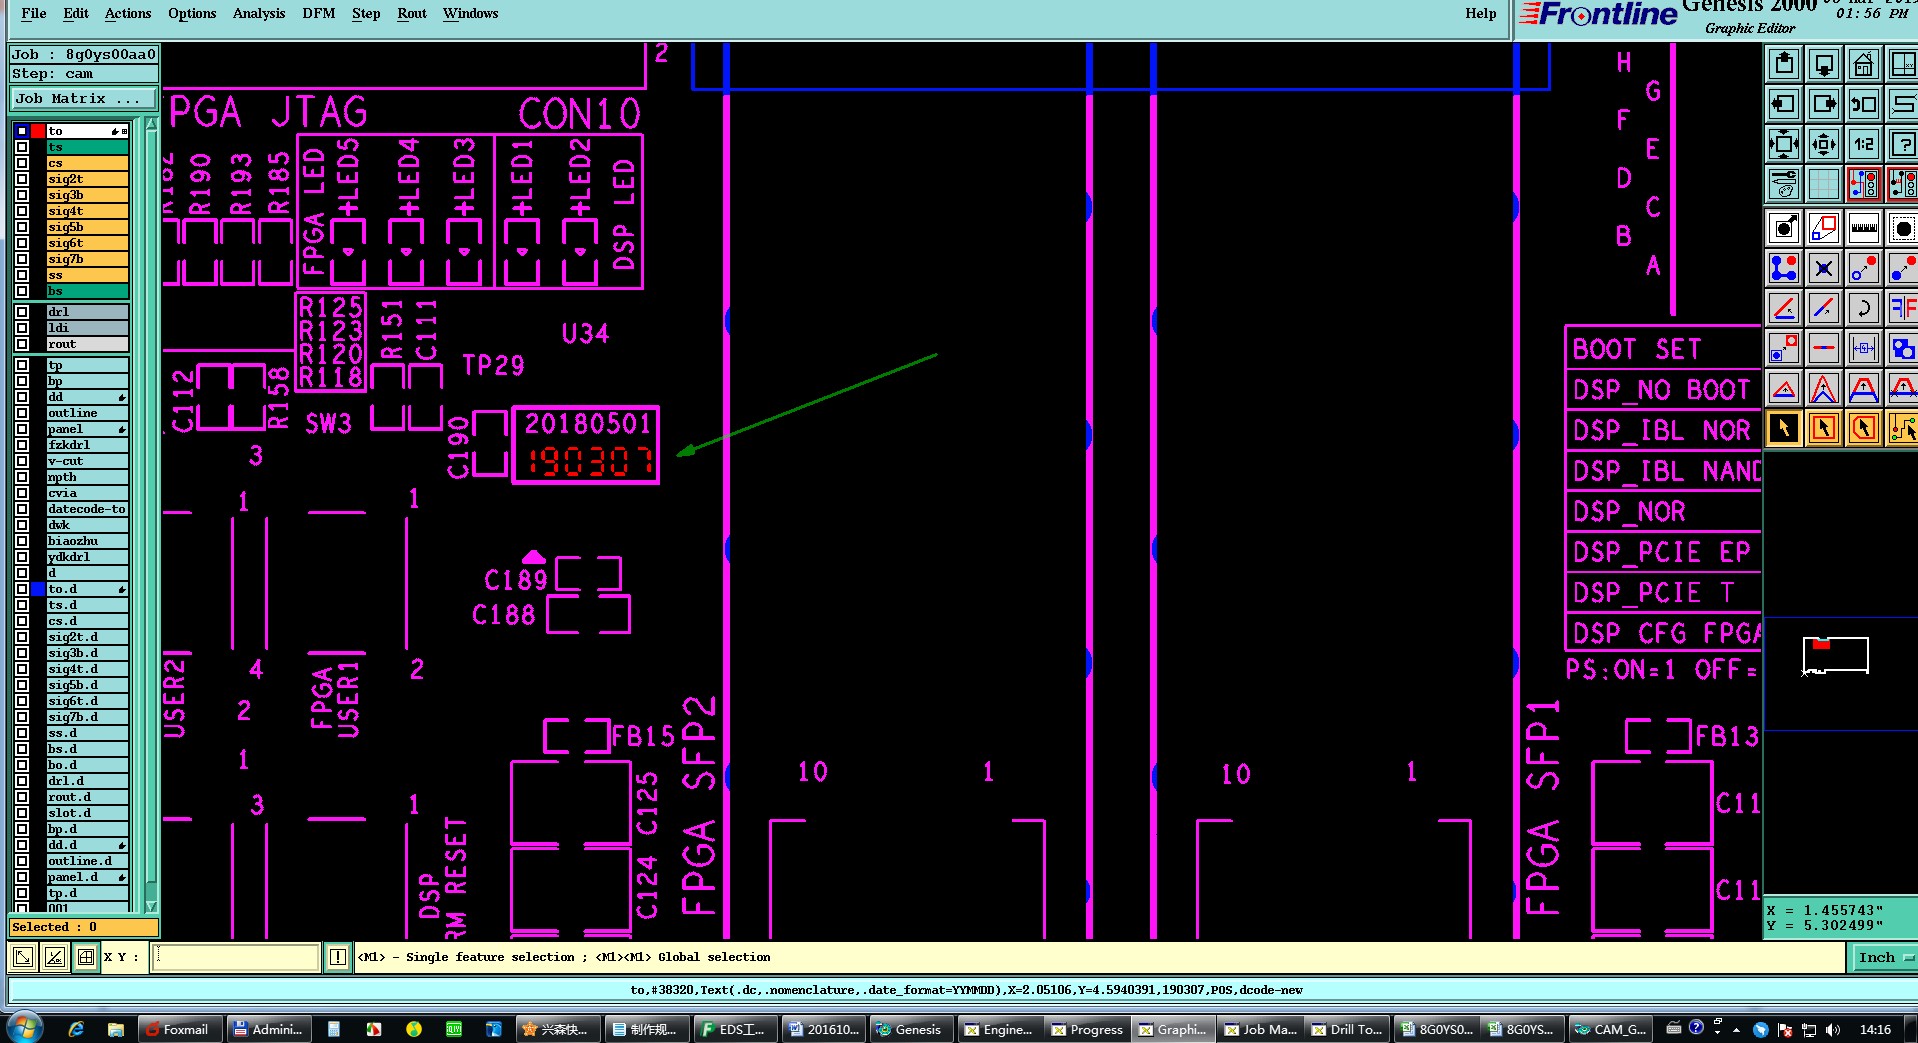Open the Help menu
The width and height of the screenshot is (1918, 1043).
[x=1481, y=13]
